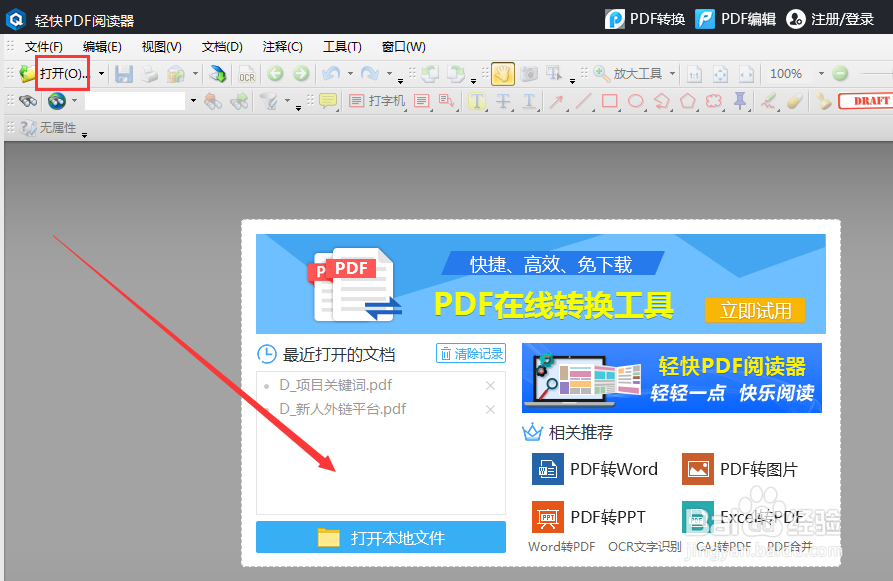
Task: Select the polygon drawing tool
Action: (x=688, y=101)
